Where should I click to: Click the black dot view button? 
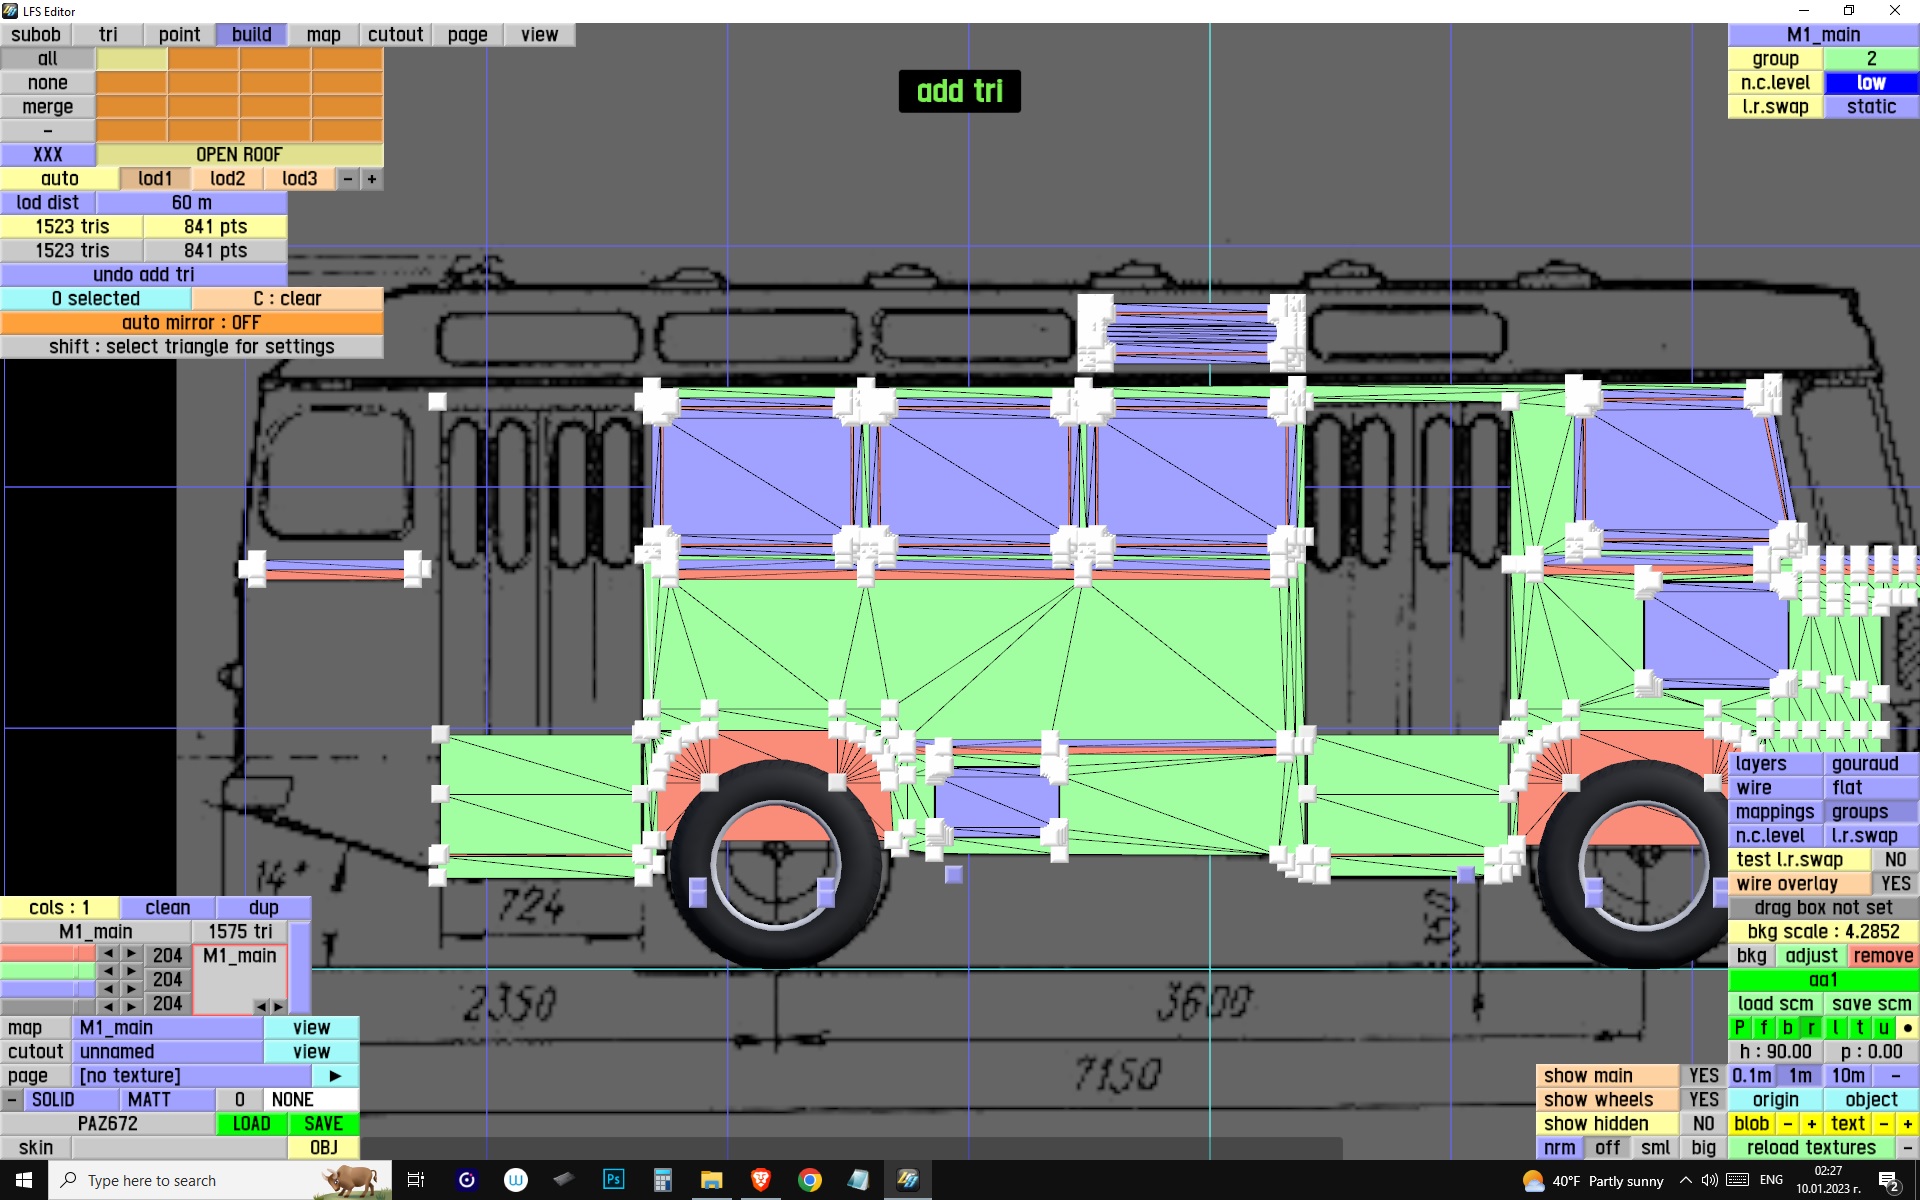[x=1907, y=1028]
